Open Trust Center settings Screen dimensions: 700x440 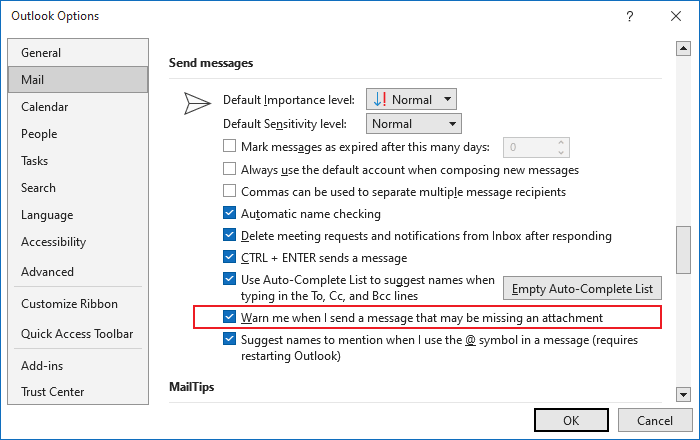78,391
